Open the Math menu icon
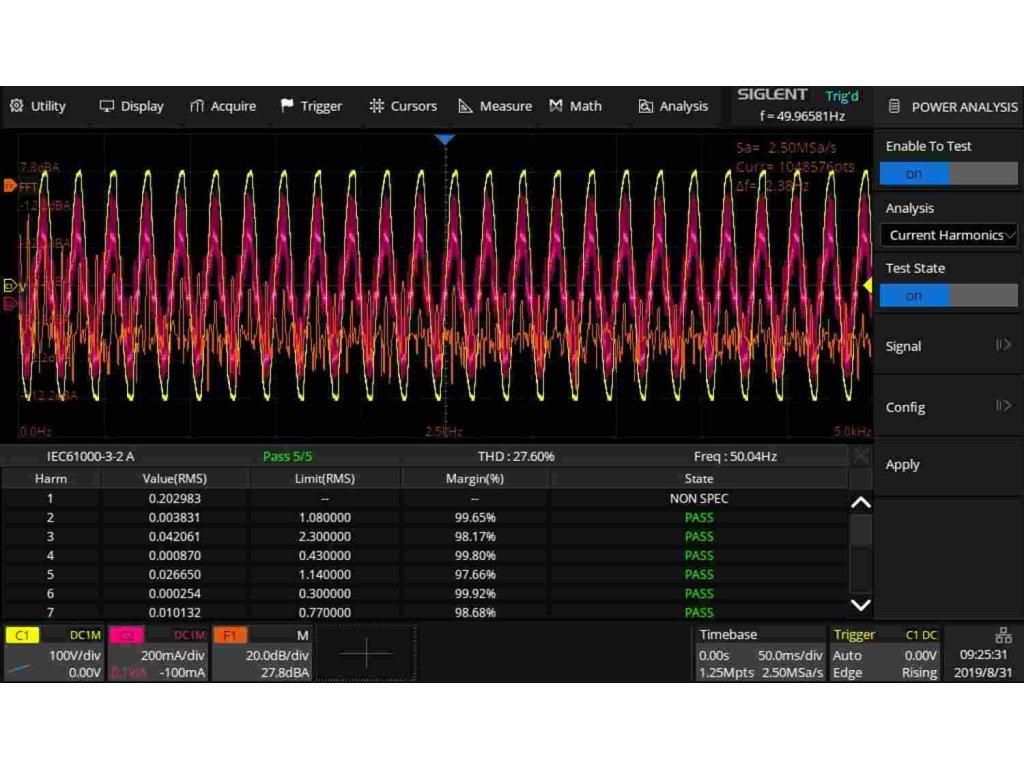This screenshot has width=1024, height=768. [556, 106]
